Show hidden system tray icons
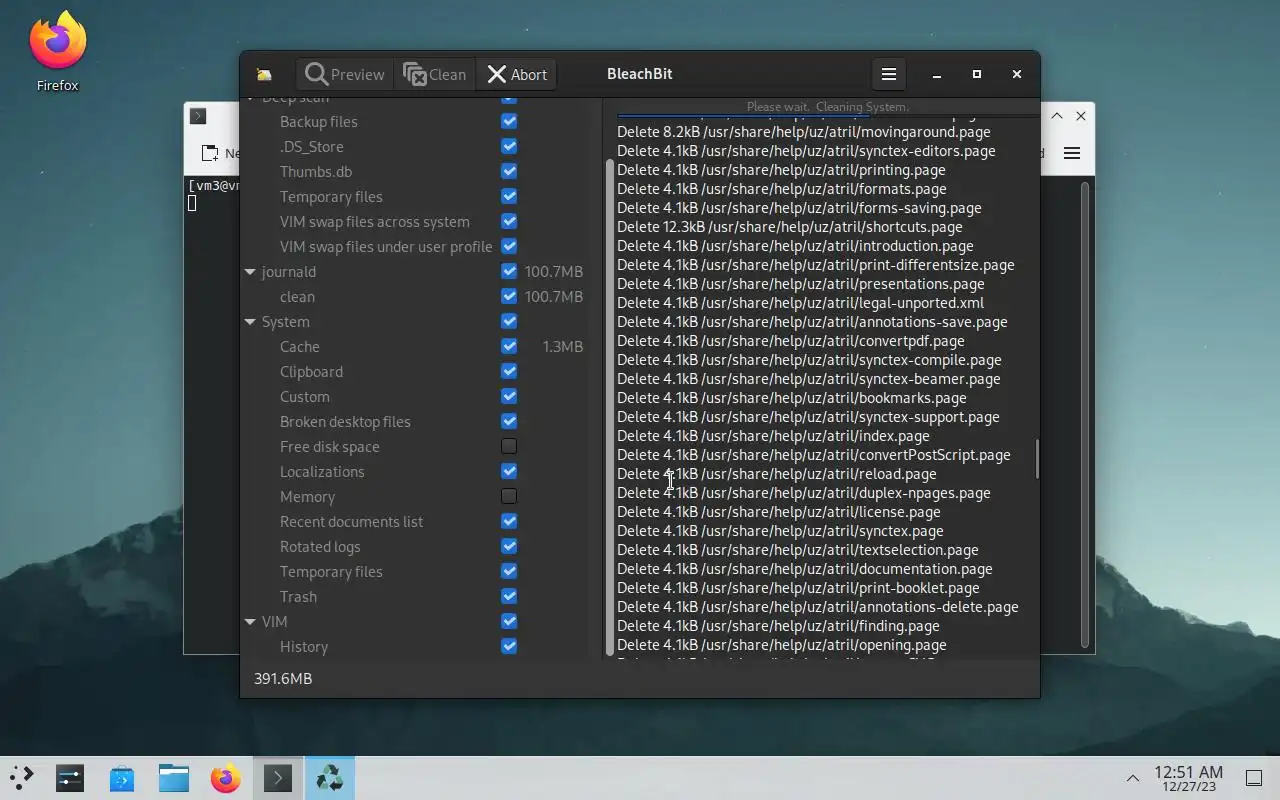1280x800 pixels. click(x=1133, y=778)
